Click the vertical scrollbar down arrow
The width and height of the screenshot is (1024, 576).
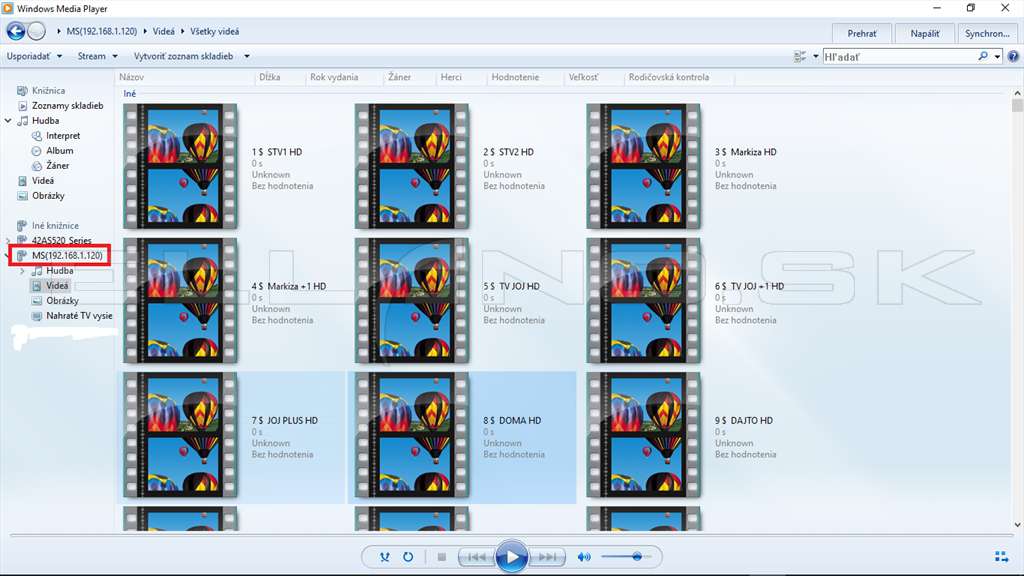pos(1017,524)
